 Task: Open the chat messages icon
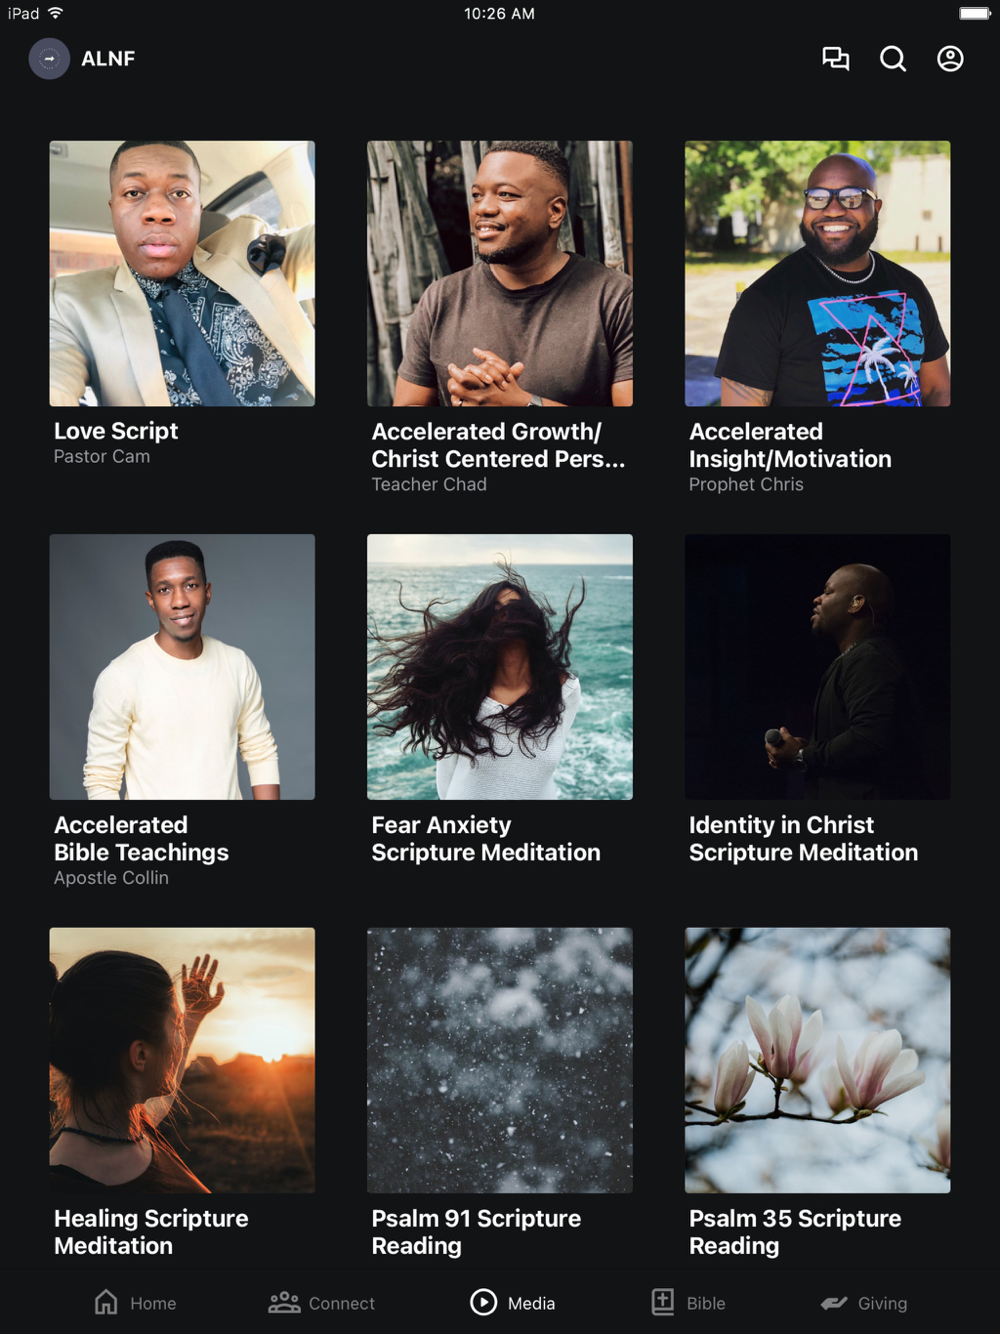click(x=835, y=59)
